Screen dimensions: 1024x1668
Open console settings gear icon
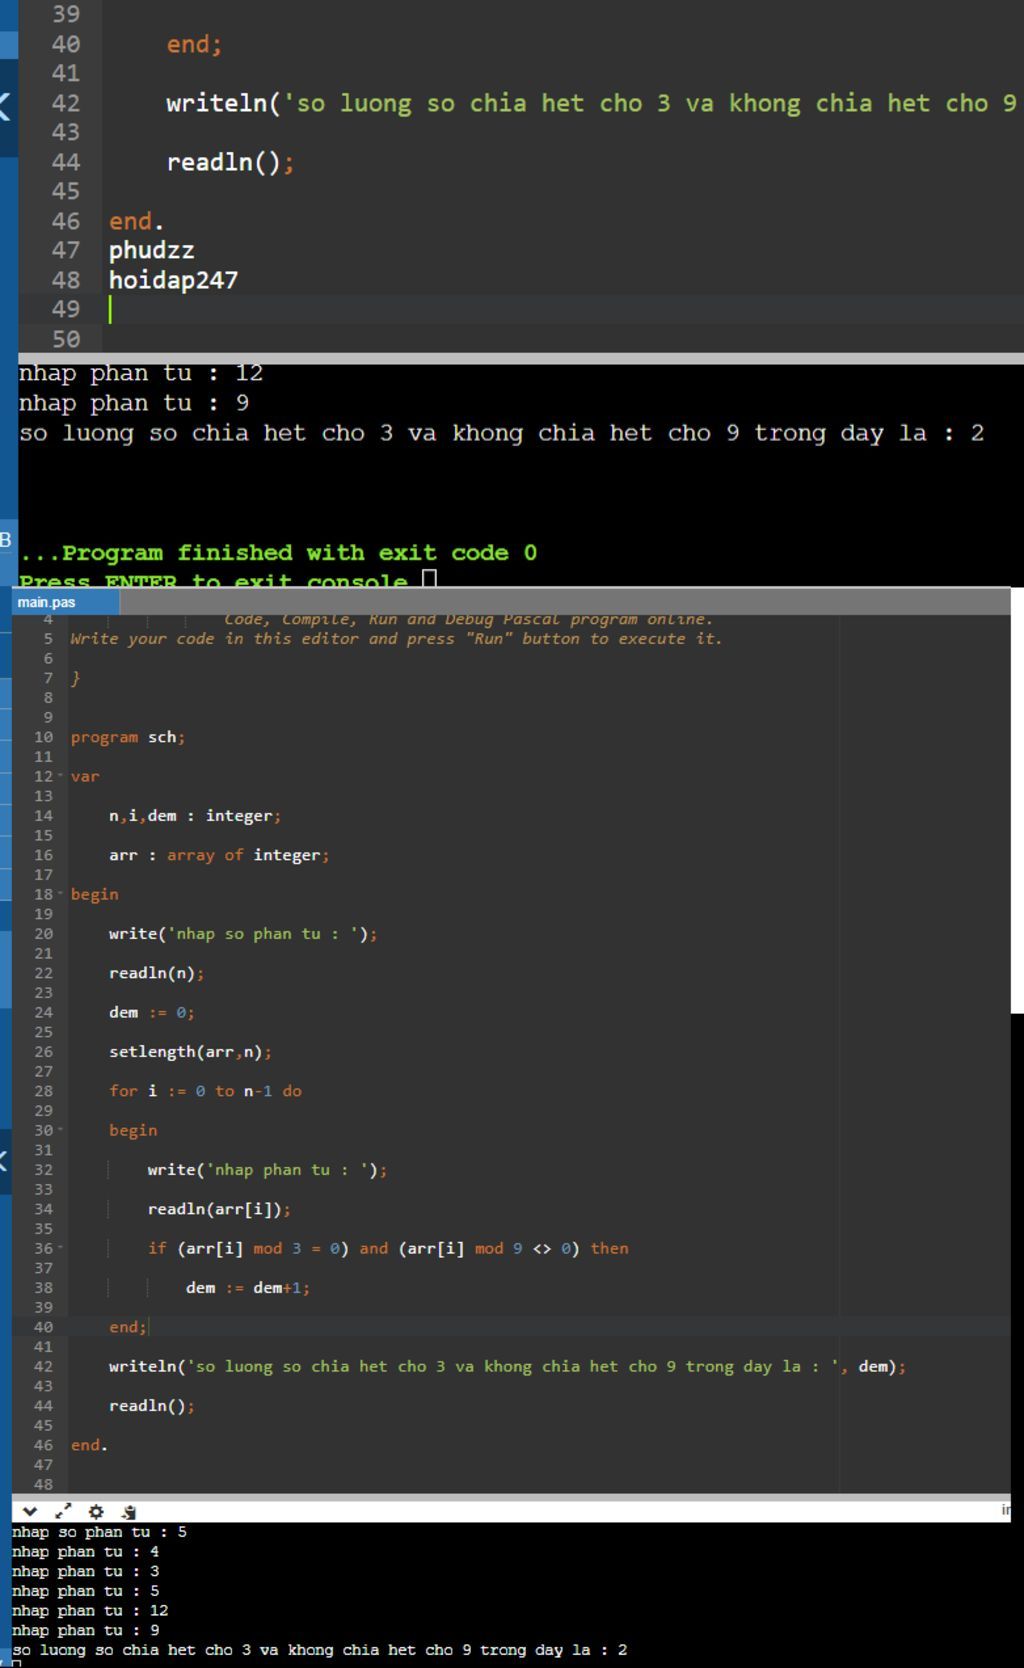click(x=96, y=1512)
